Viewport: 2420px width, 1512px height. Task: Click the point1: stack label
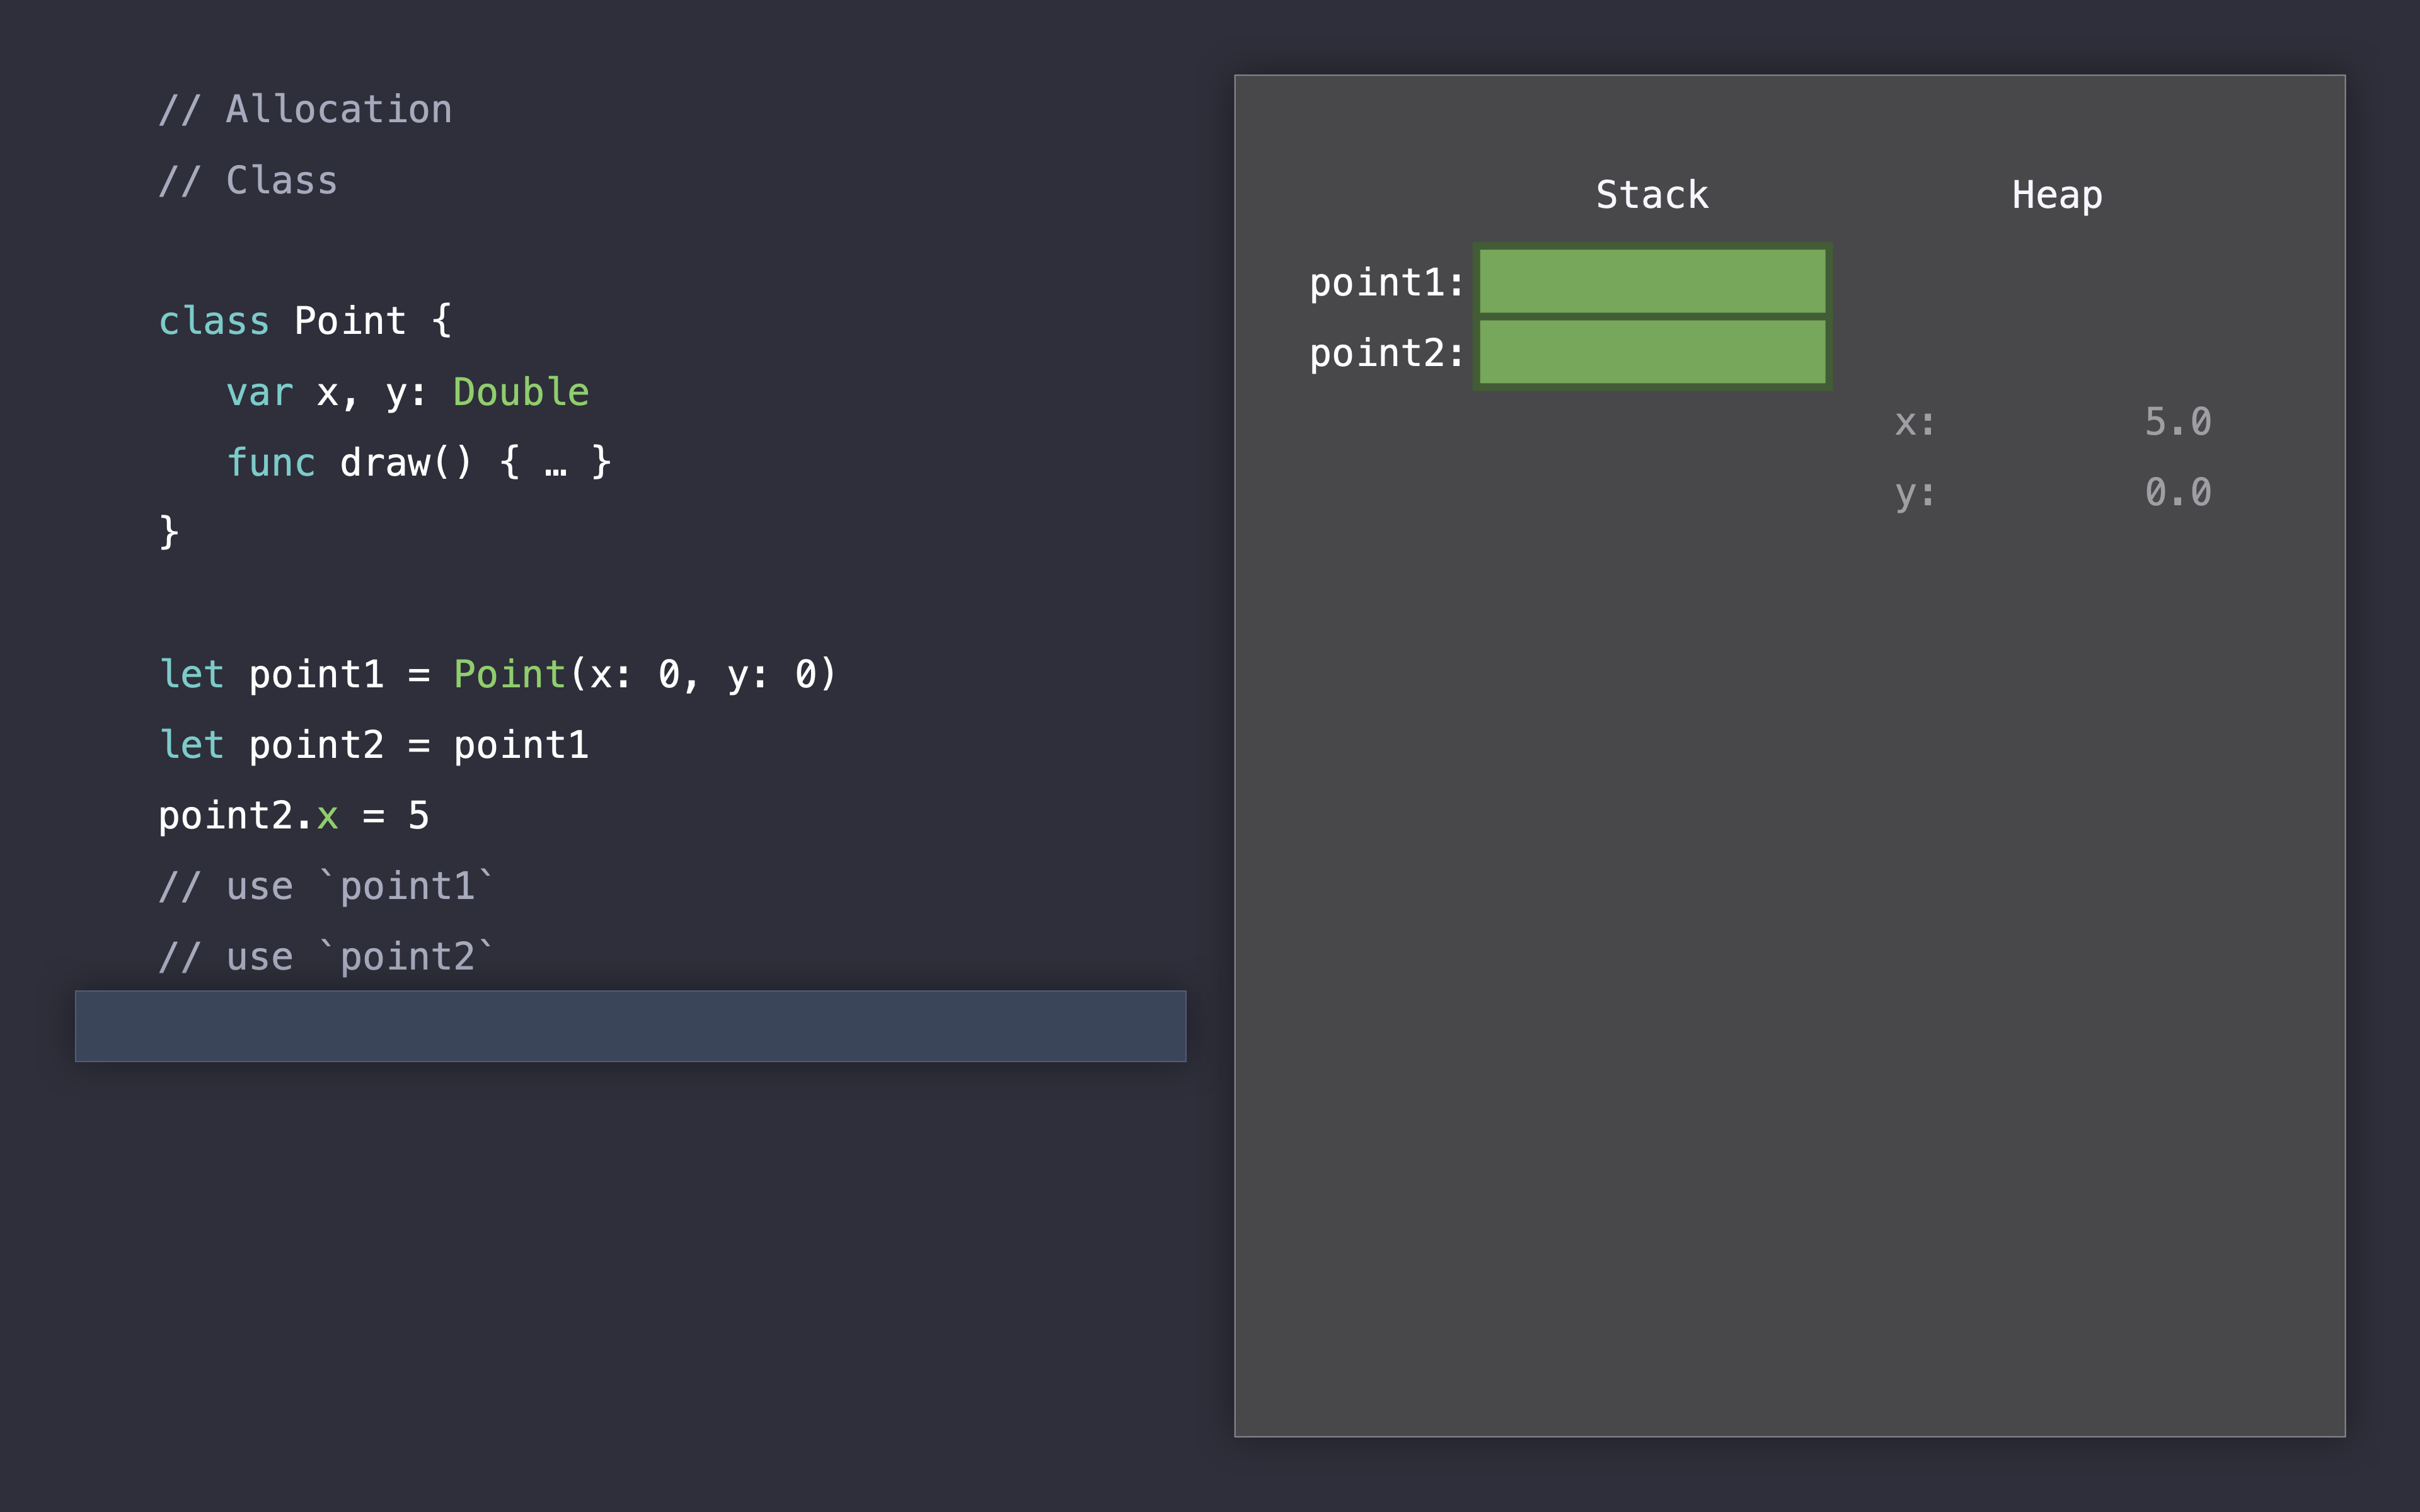click(x=1386, y=283)
